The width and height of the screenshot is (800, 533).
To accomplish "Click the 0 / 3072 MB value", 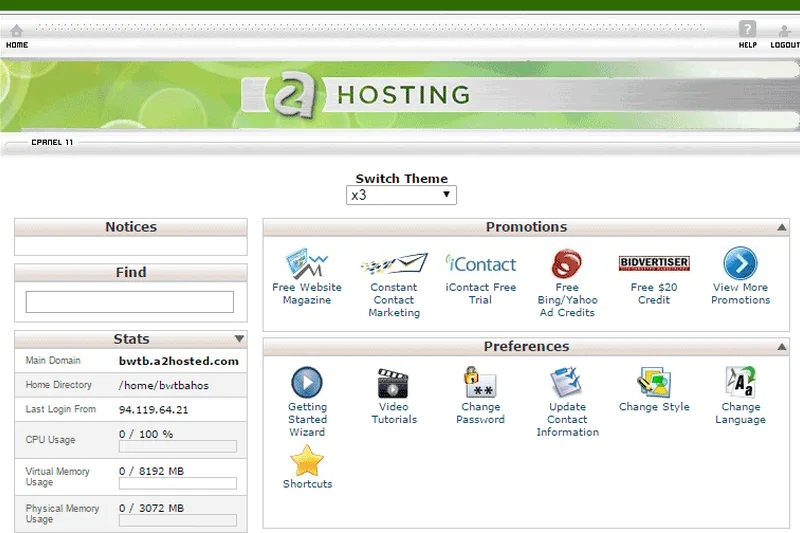I will (151, 509).
